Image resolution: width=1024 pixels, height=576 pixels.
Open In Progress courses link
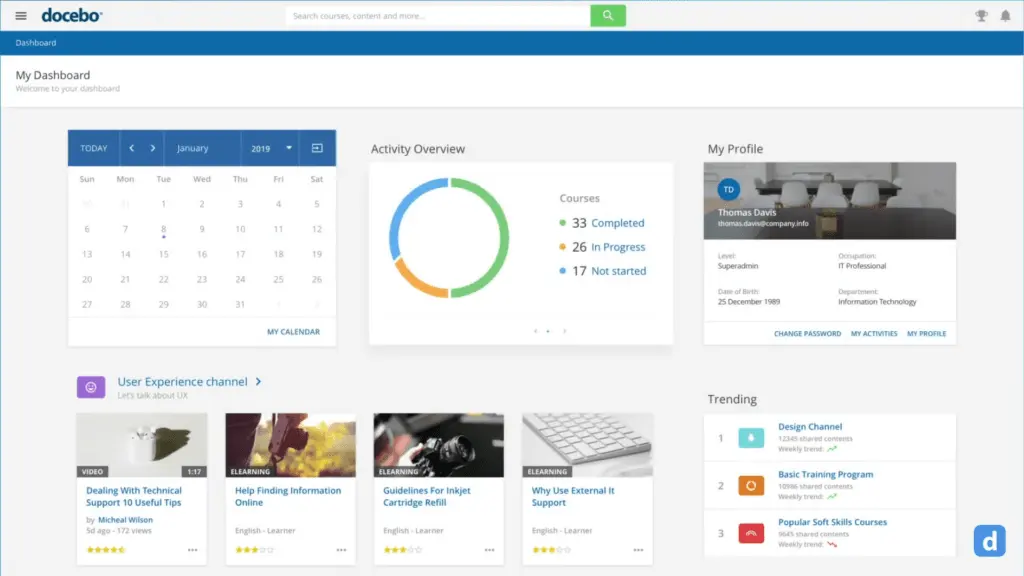coord(618,247)
